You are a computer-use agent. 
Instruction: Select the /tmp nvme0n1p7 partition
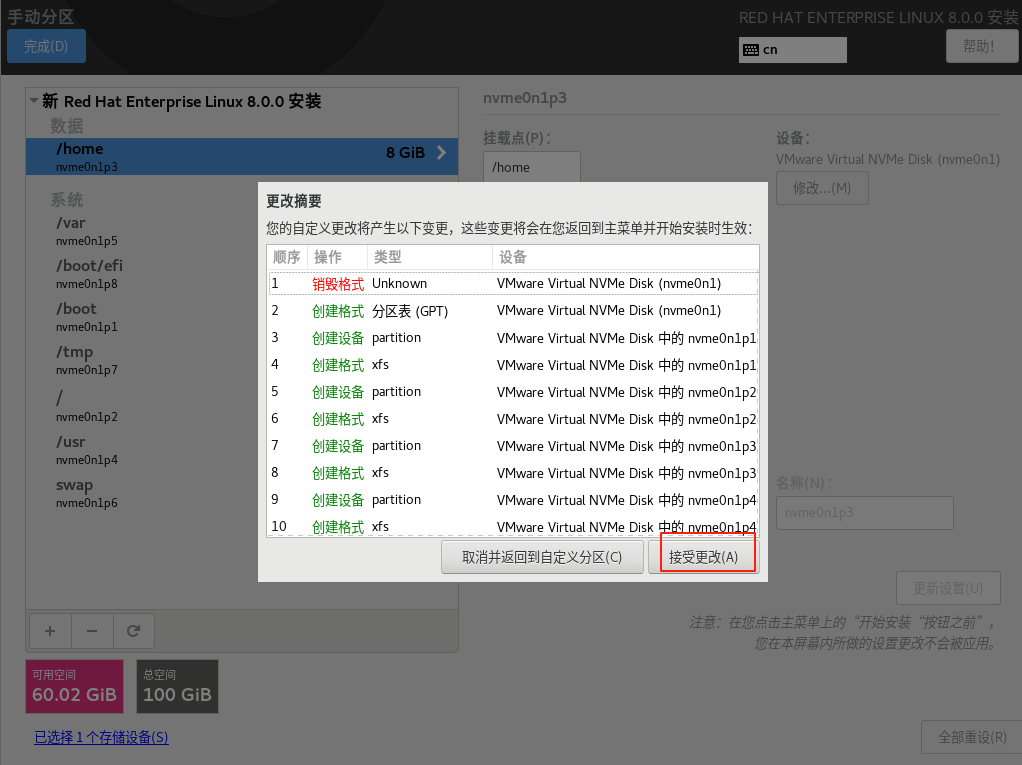coord(242,360)
